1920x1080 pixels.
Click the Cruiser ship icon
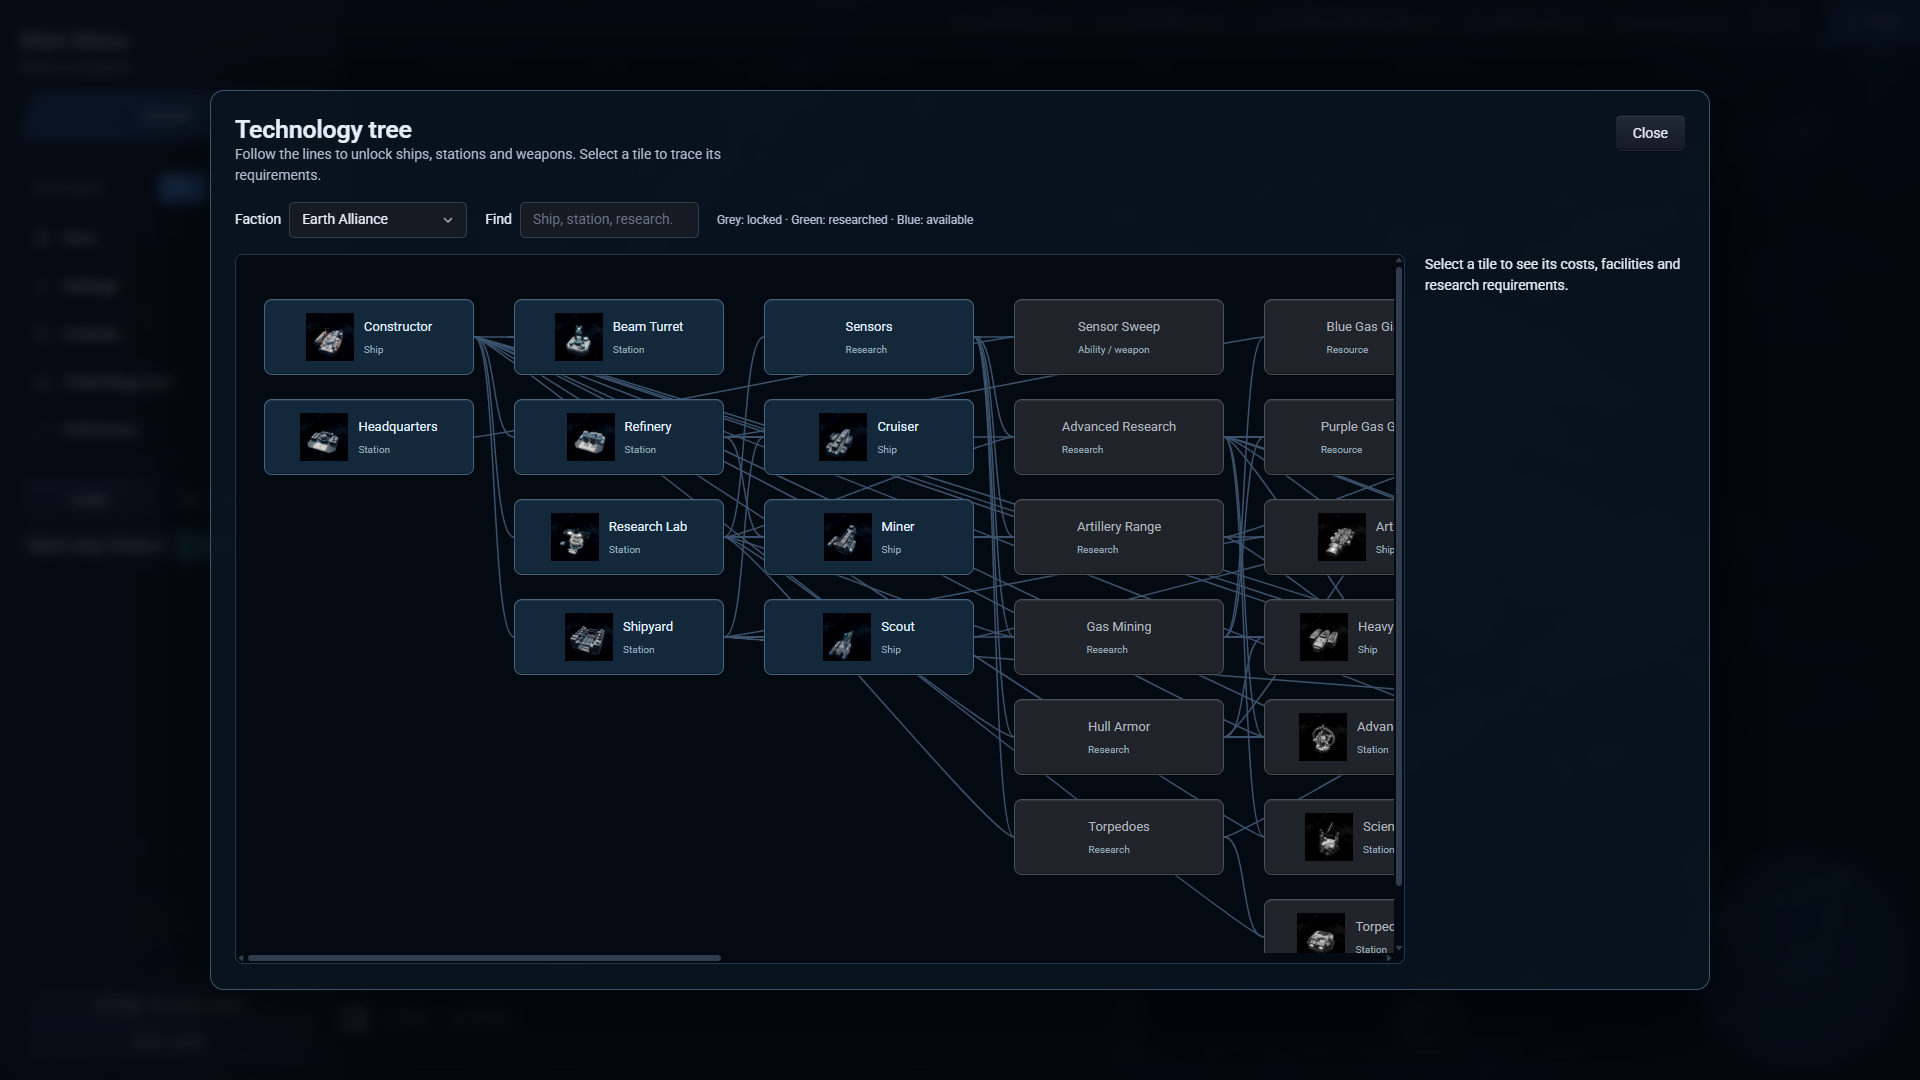843,437
